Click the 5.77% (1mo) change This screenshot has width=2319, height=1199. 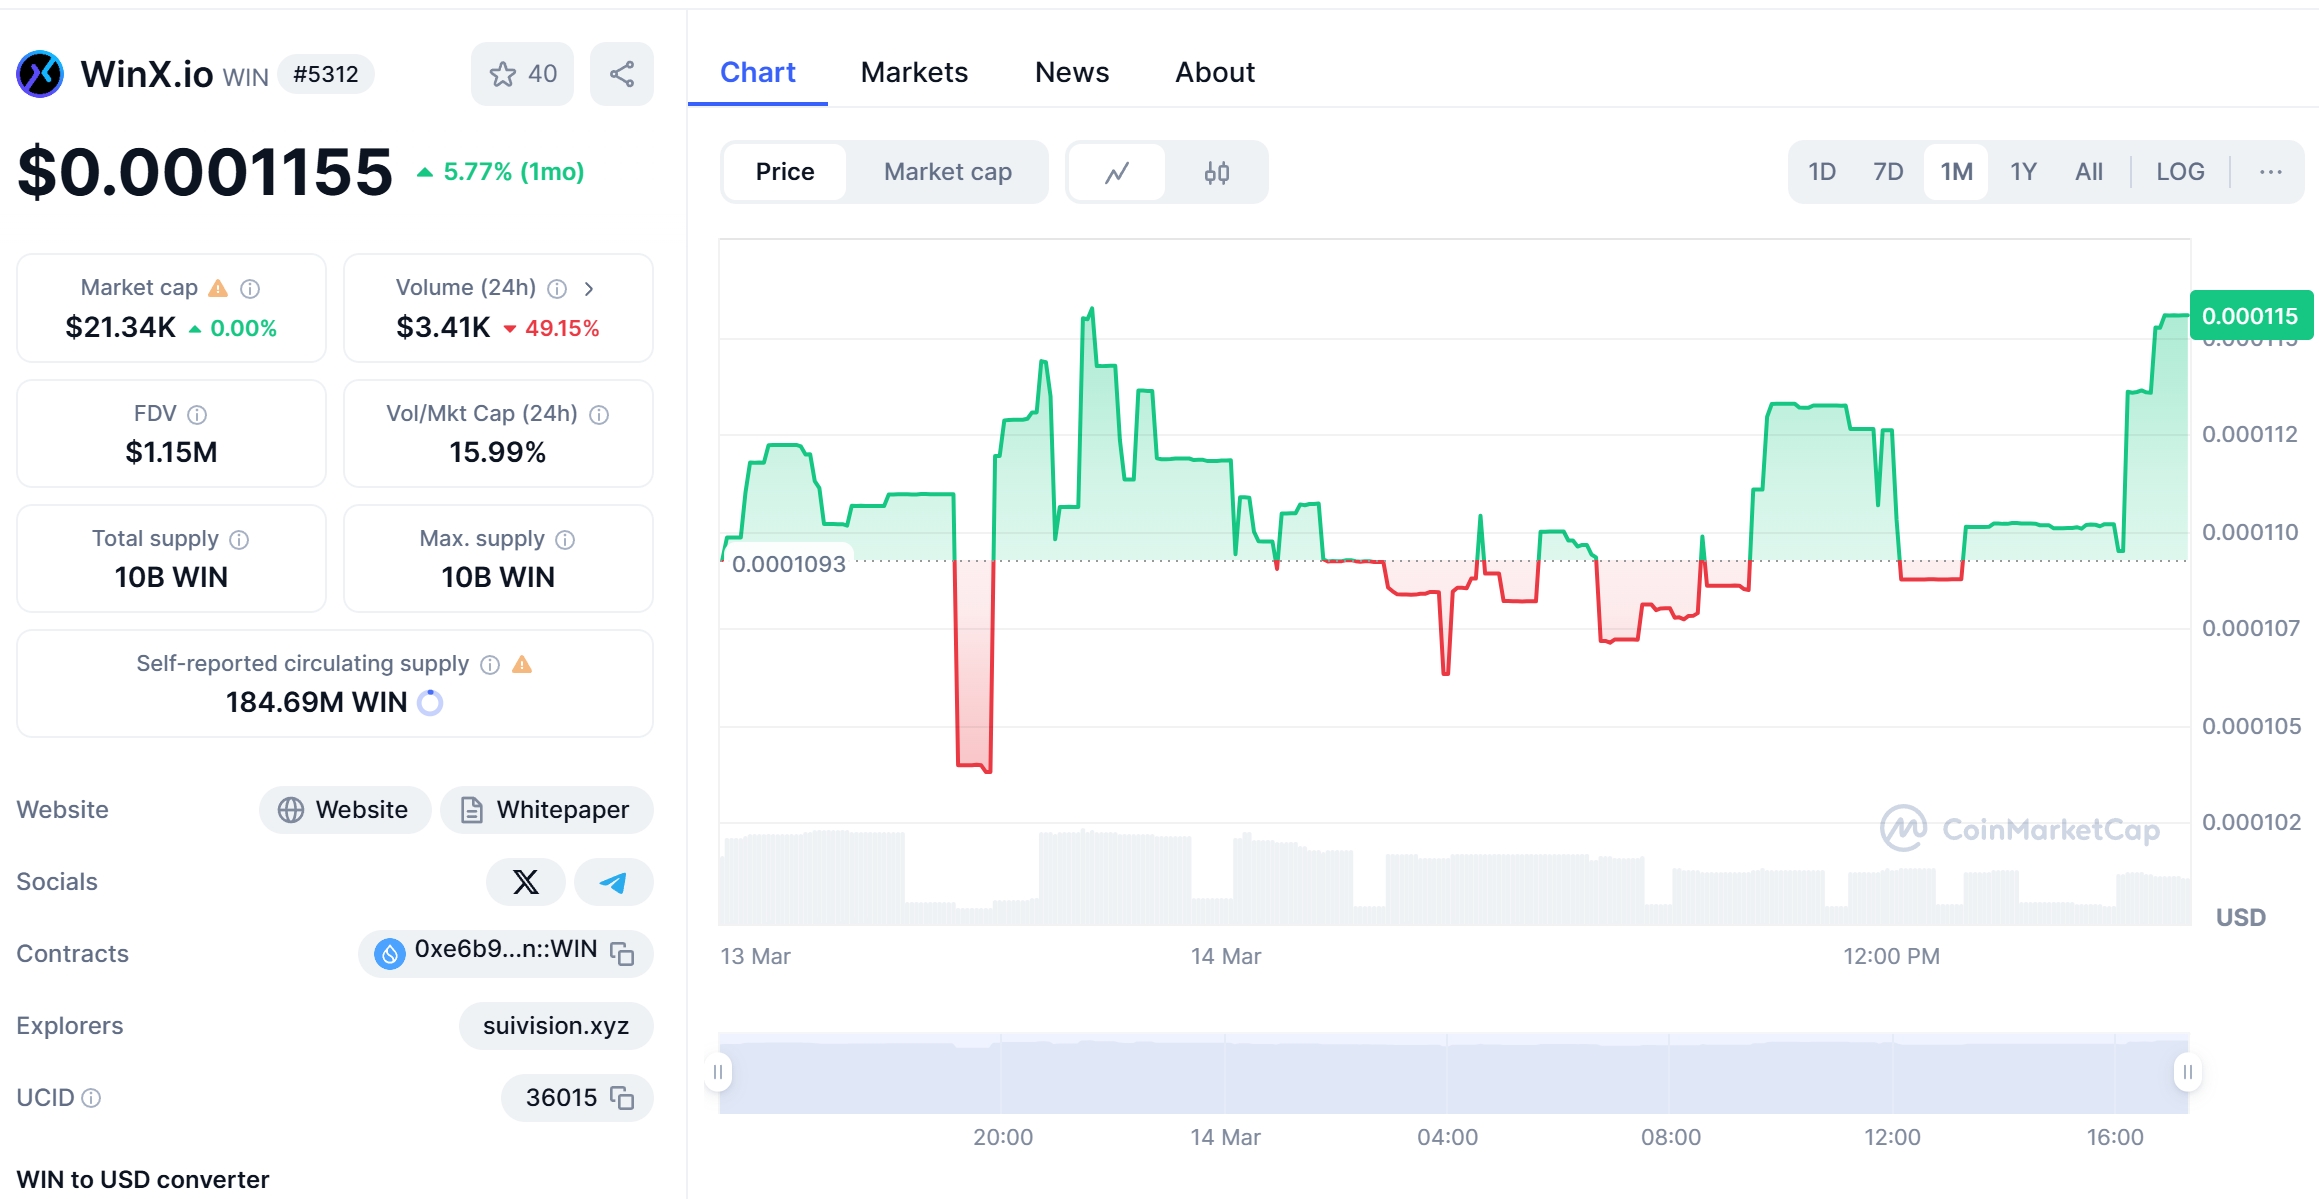500,172
